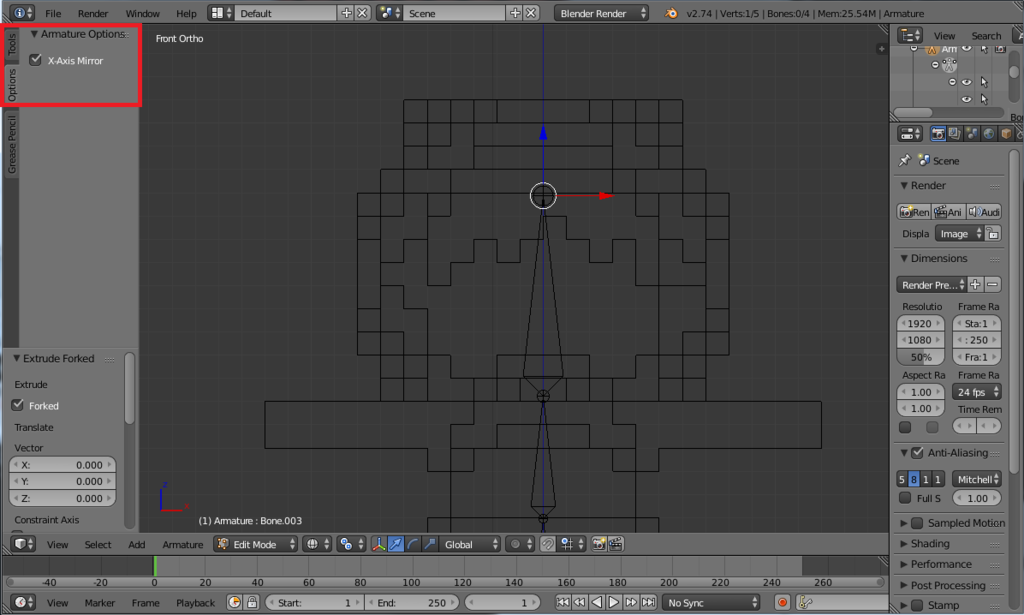The image size is (1024, 615).
Task: Enable the Stamp checkbox
Action: point(917,605)
